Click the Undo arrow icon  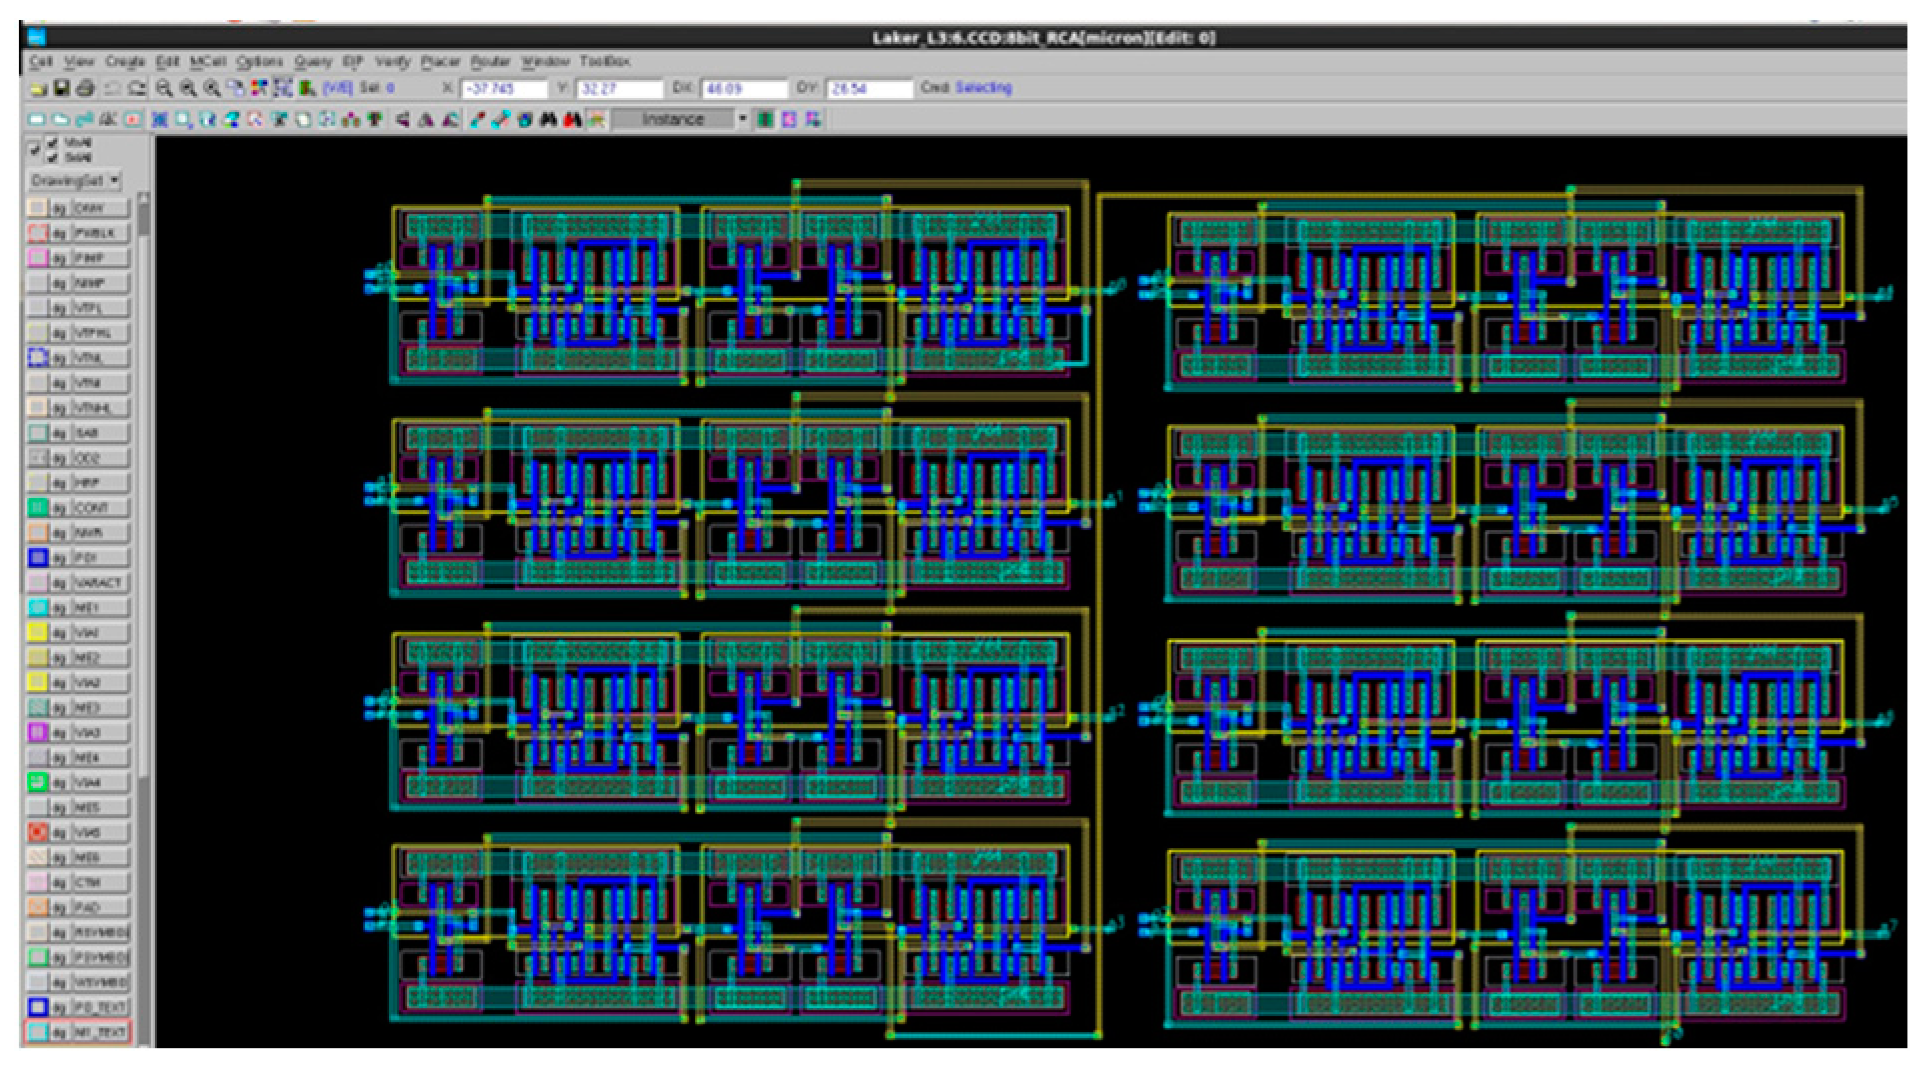[112, 89]
